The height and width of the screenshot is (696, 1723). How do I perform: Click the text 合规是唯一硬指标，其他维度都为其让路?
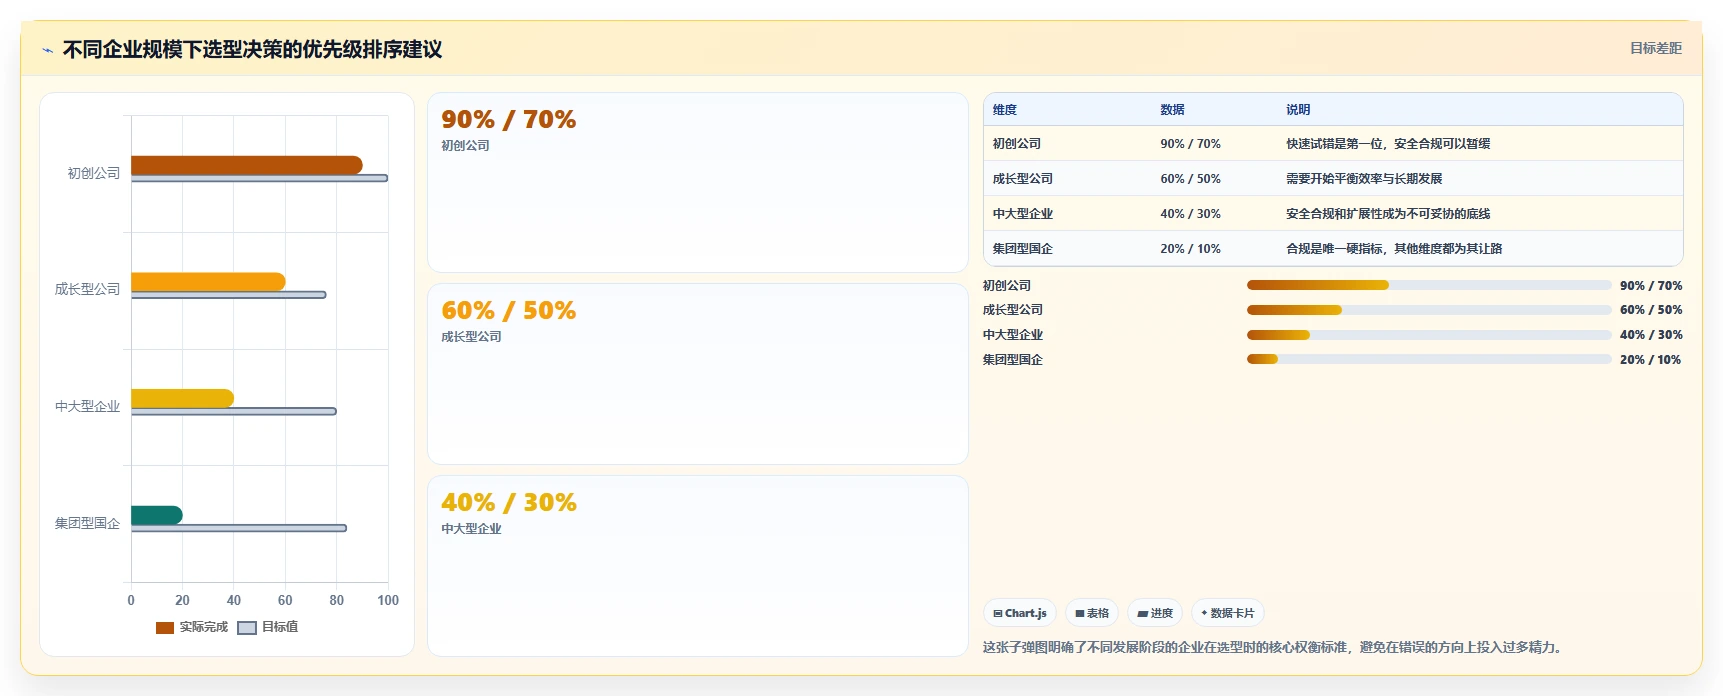[x=1394, y=249]
